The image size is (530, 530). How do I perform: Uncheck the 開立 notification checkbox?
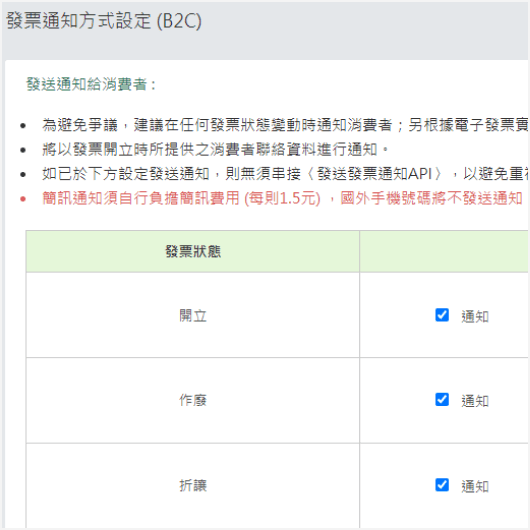(442, 315)
